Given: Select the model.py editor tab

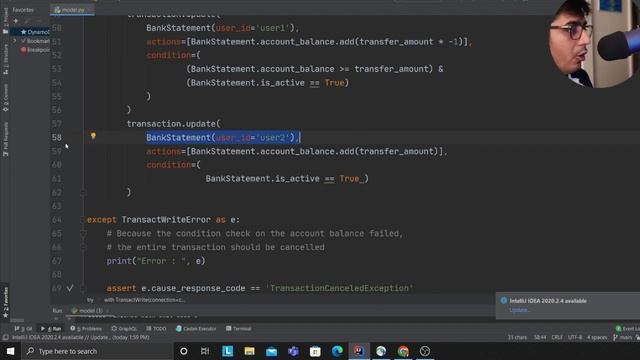Looking at the screenshot, I should 72,10.
